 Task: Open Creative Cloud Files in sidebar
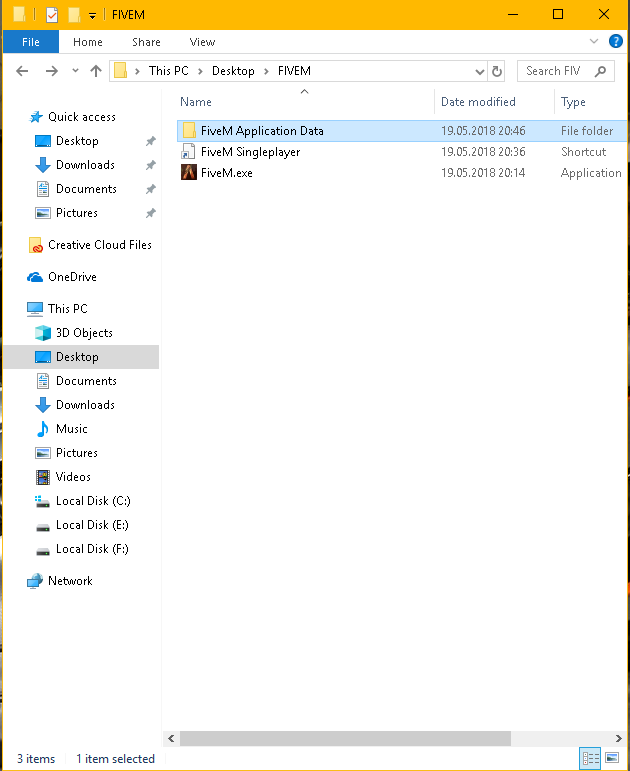pyautogui.click(x=90, y=245)
